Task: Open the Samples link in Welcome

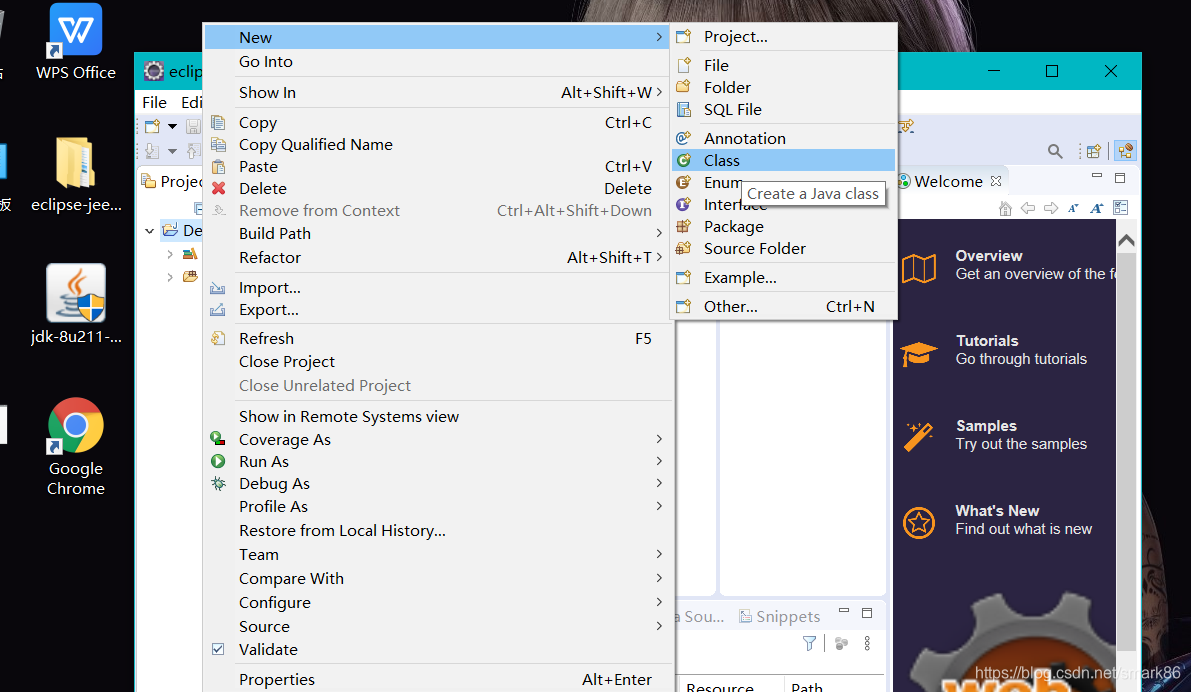Action: click(x=986, y=426)
